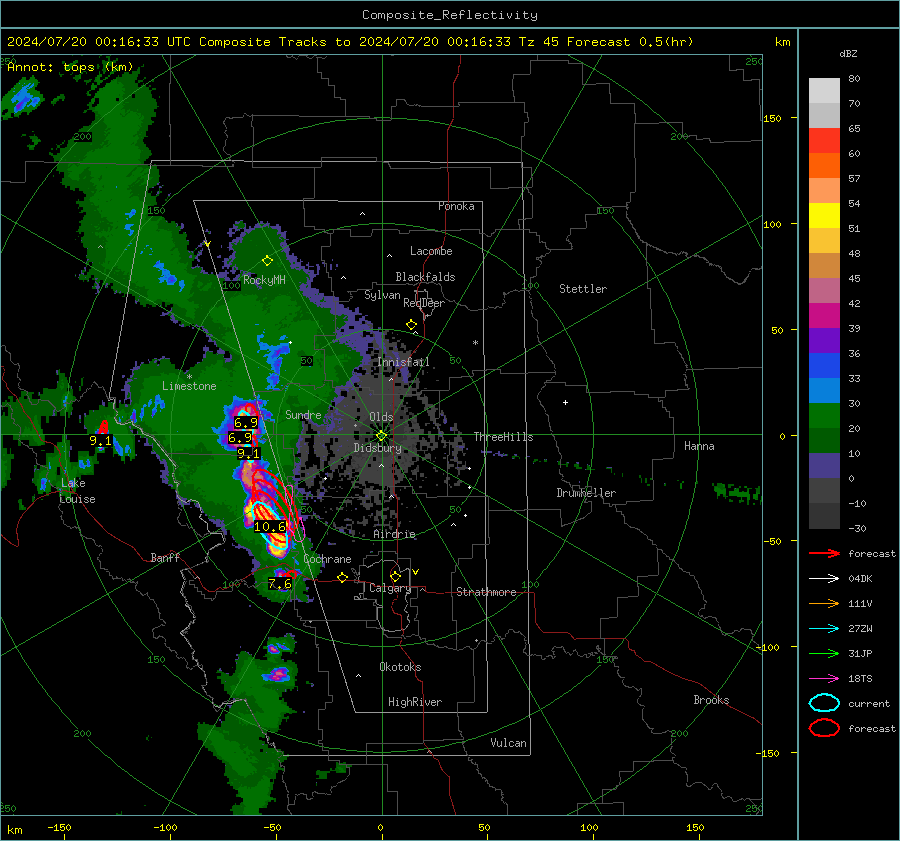Select the Lake Louise label
The width and height of the screenshot is (900, 841).
pos(77,491)
